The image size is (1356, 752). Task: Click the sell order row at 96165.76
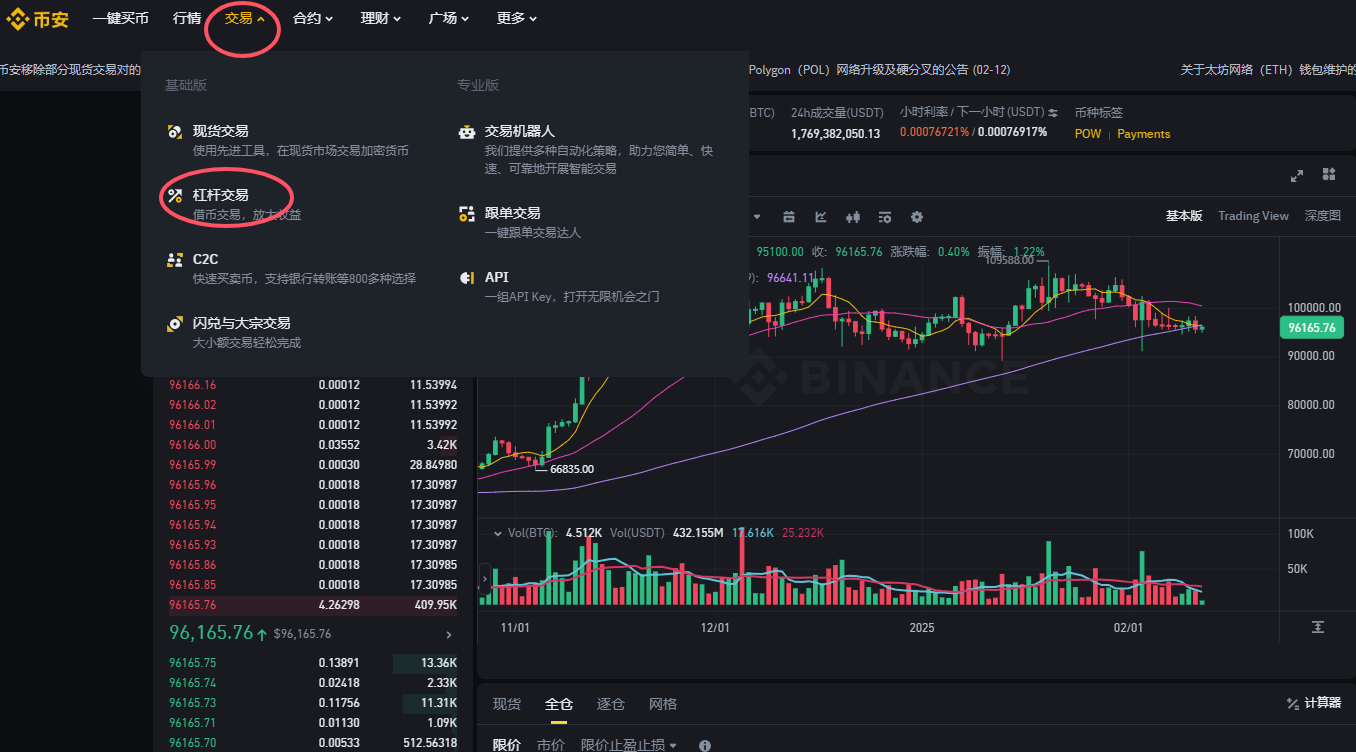[313, 605]
